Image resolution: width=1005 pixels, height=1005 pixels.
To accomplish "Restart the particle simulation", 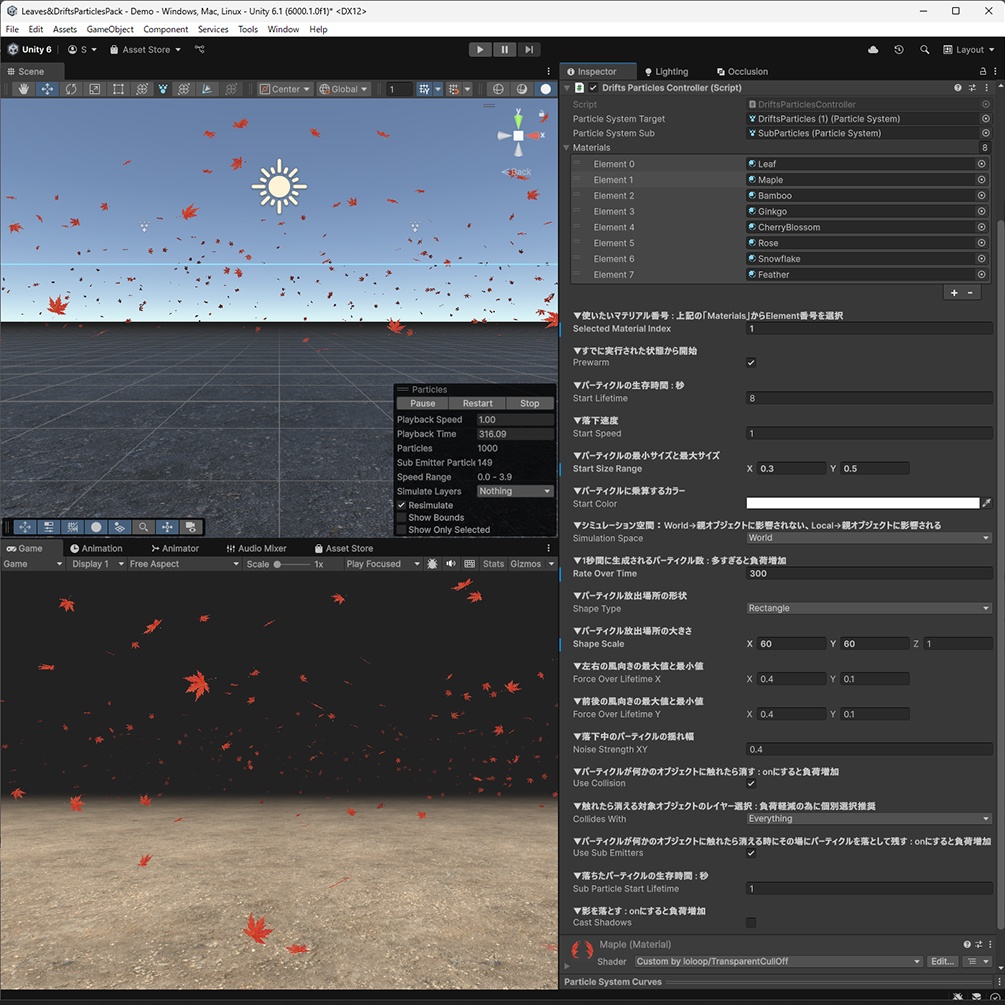I will [x=478, y=404].
